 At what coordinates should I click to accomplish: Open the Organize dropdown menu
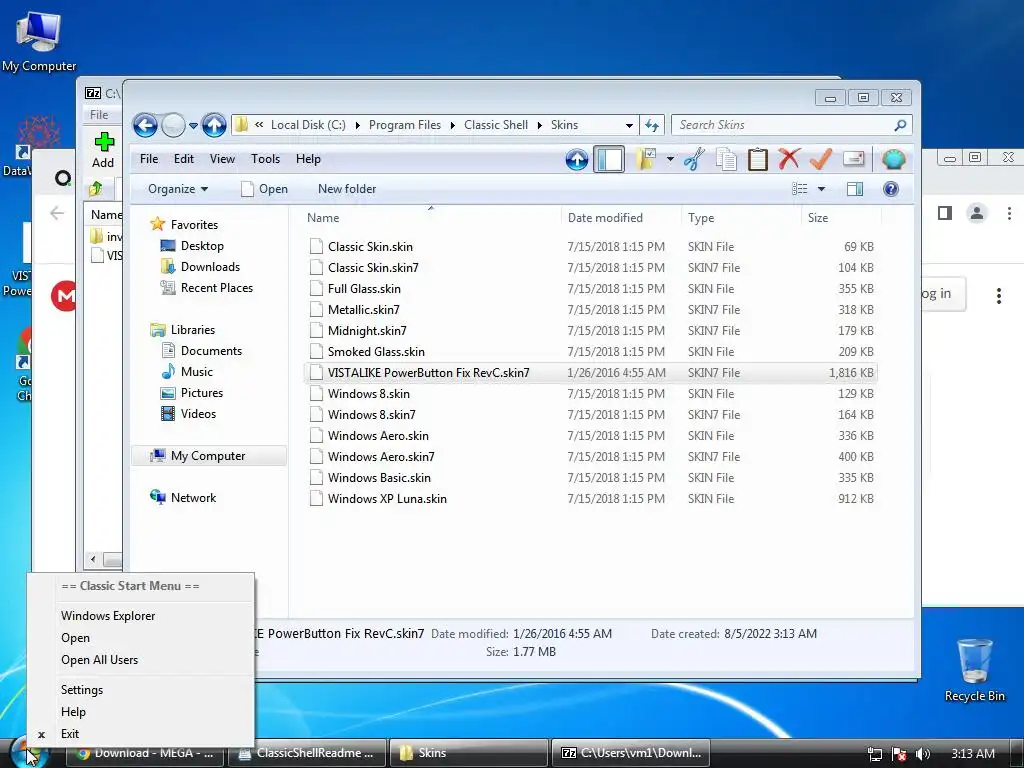pos(178,189)
